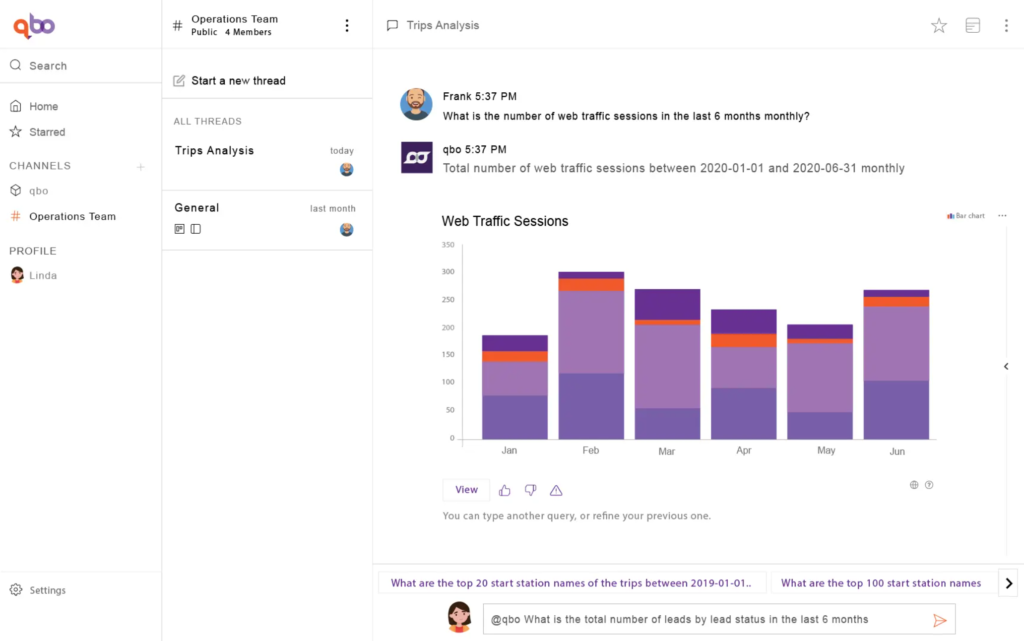Screen dimensions: 1024x641
Task: Click the orange segment of Feb bar
Action: point(591,285)
